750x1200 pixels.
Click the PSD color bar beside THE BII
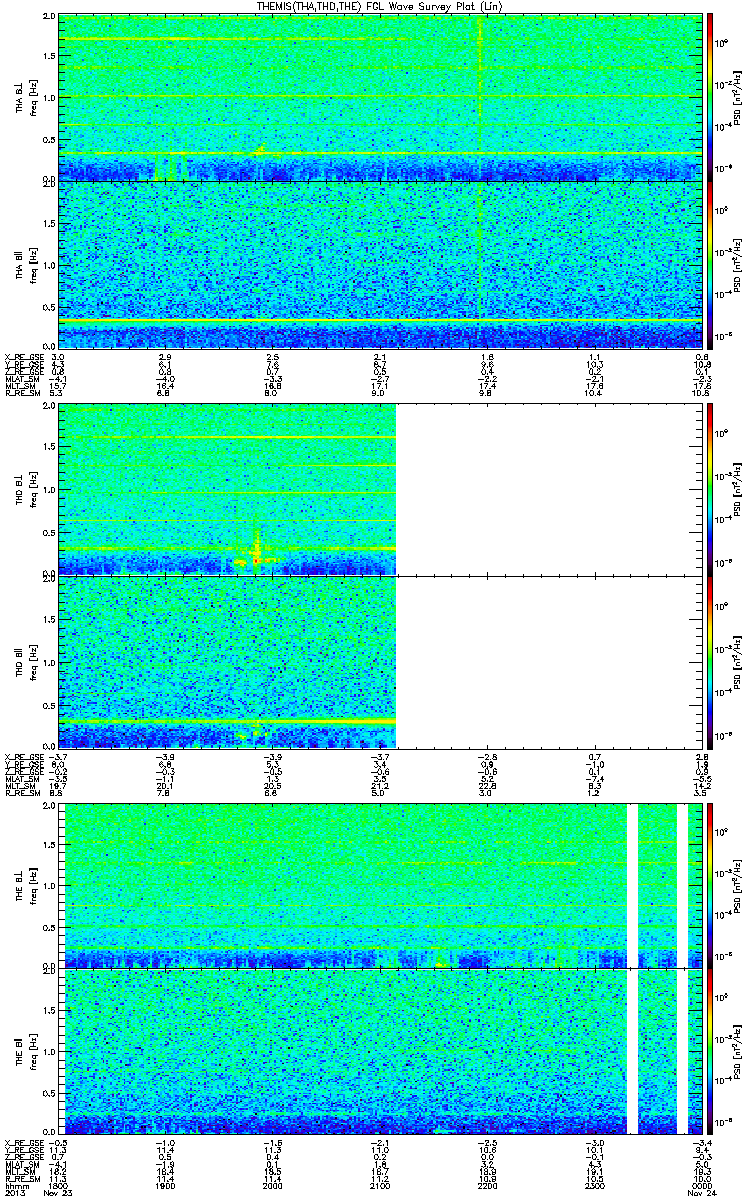[x=710, y=1051]
